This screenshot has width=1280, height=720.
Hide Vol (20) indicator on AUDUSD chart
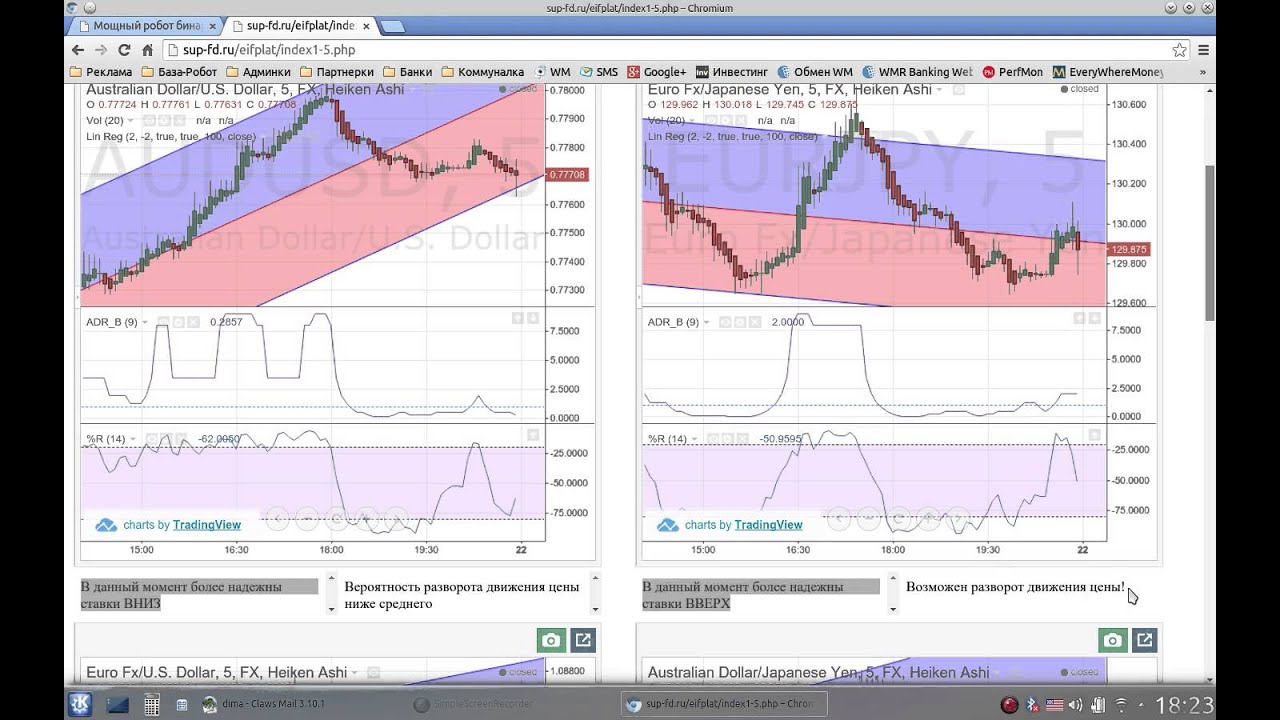149,120
